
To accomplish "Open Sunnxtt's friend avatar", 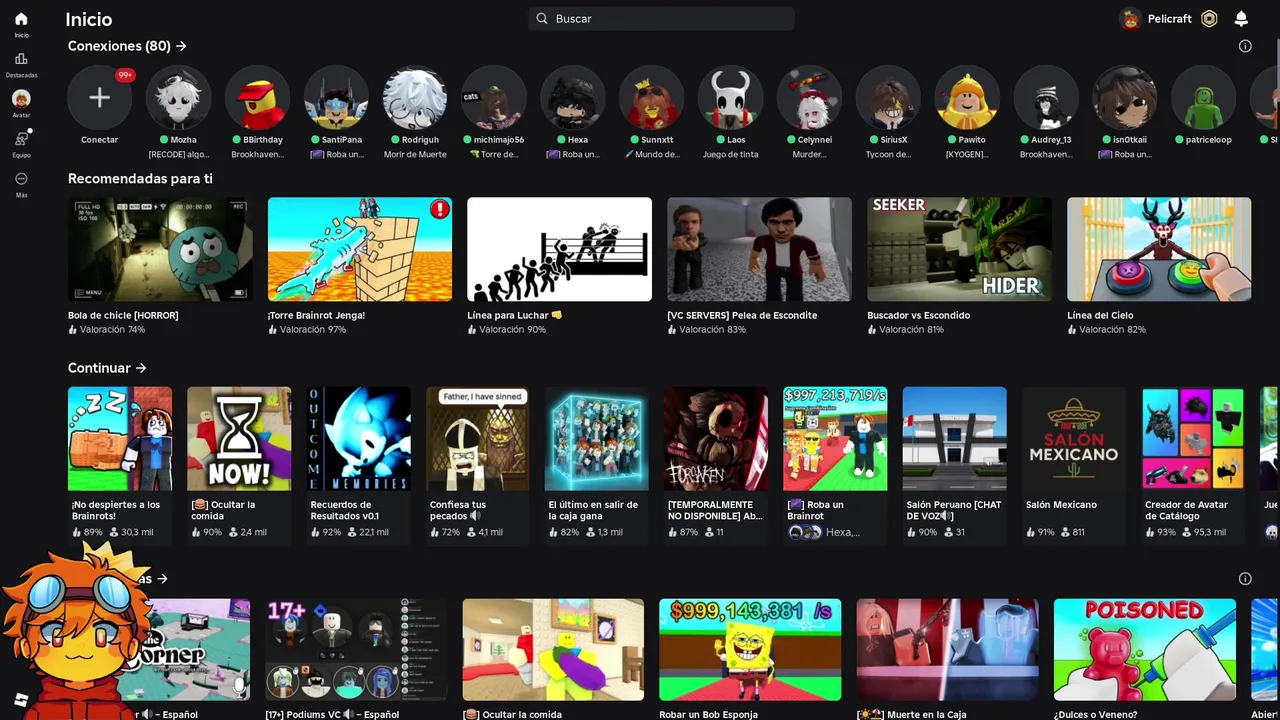I will [x=652, y=97].
